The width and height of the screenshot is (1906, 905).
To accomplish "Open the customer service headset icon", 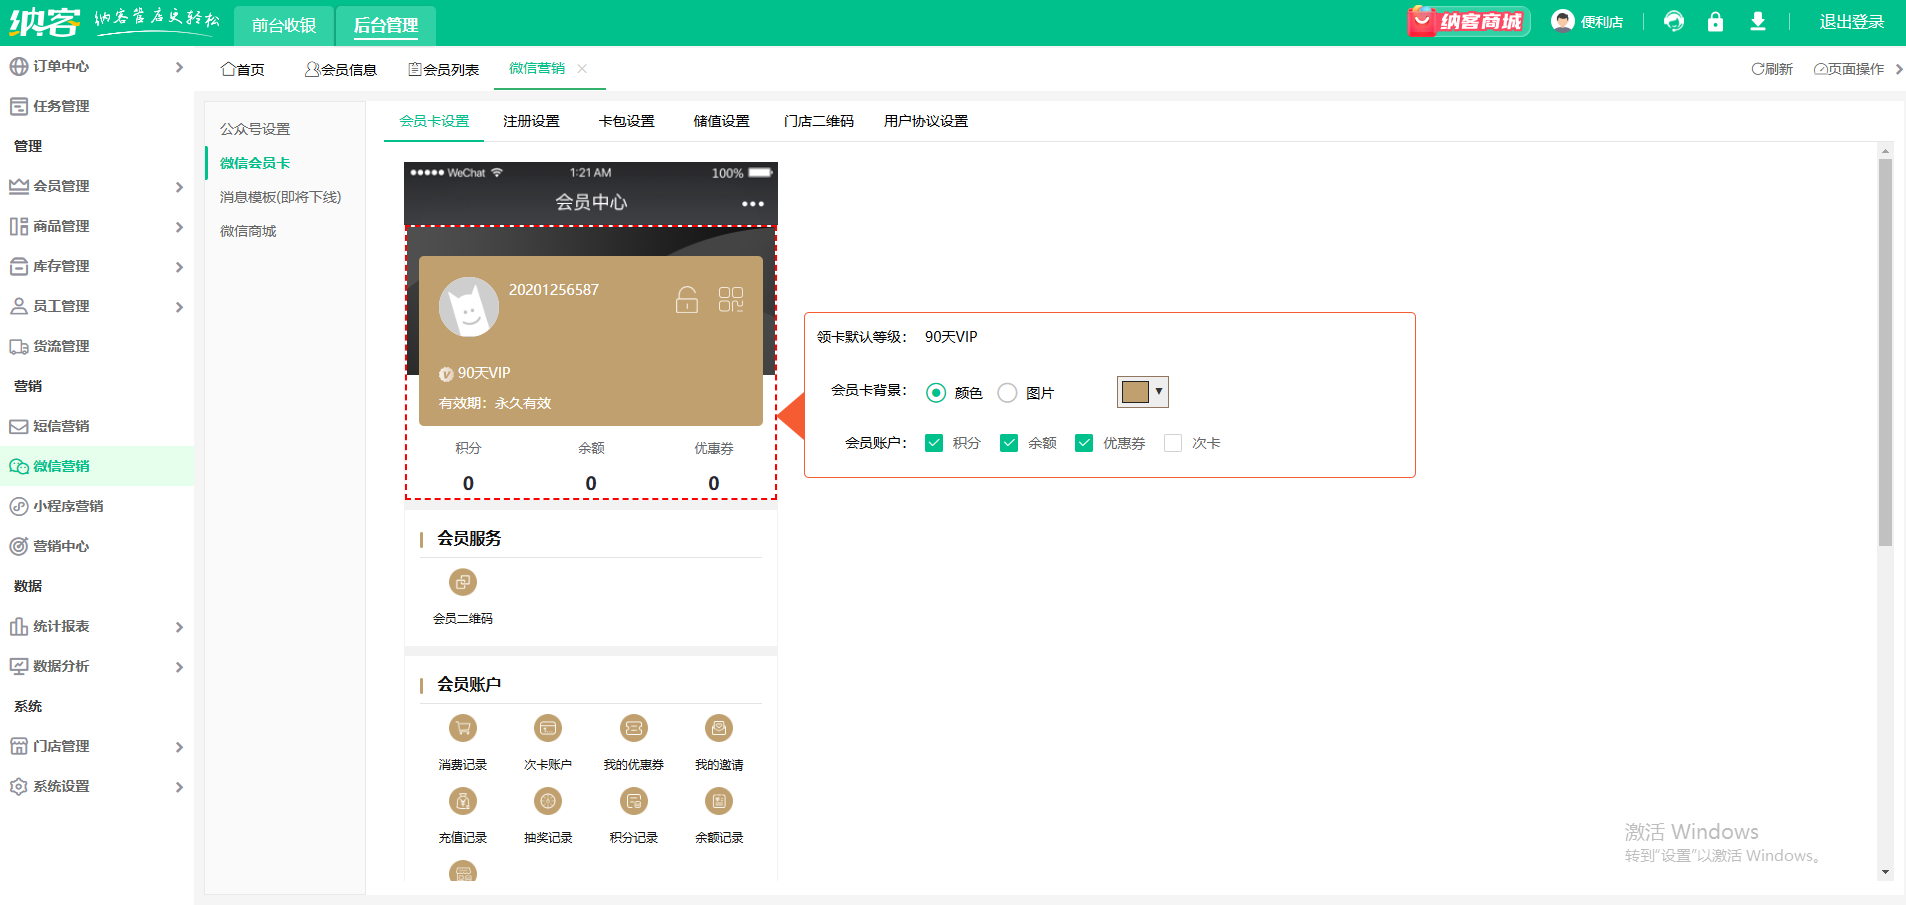I will point(1673,22).
